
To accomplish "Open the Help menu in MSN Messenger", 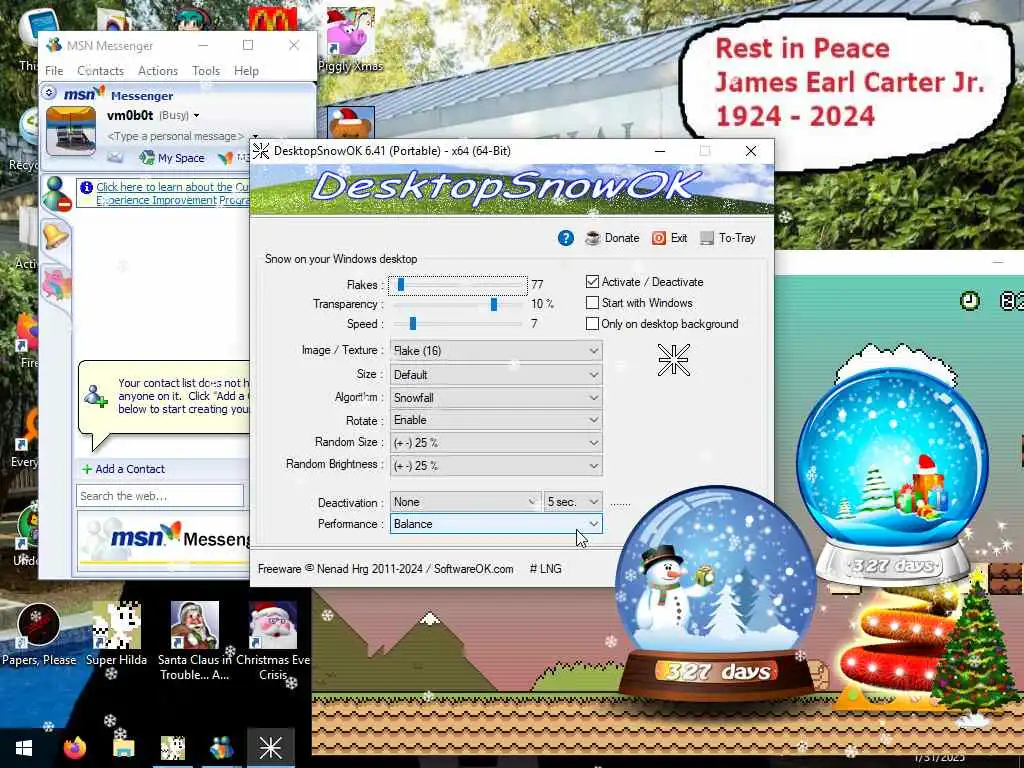I will (246, 71).
